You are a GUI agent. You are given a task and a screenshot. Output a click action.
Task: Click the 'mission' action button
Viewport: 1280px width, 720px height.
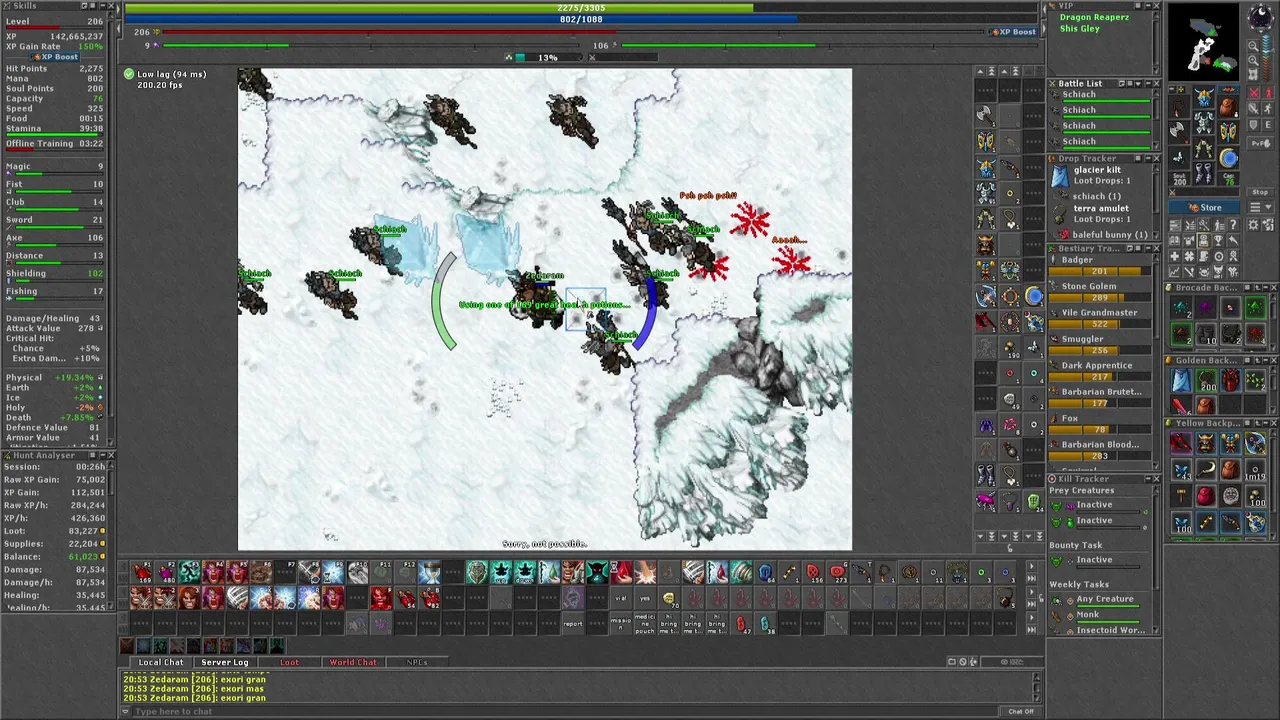coord(621,623)
